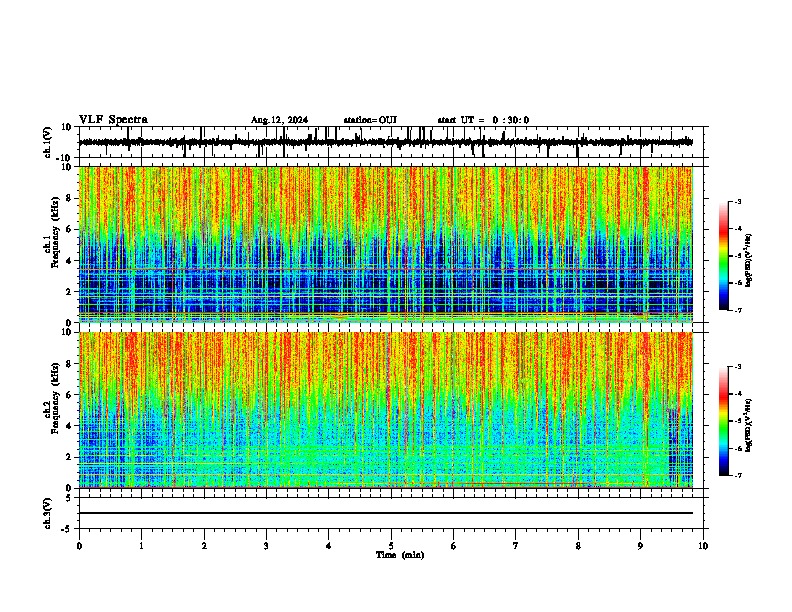Click the time axis tick label "5"

click(x=391, y=546)
